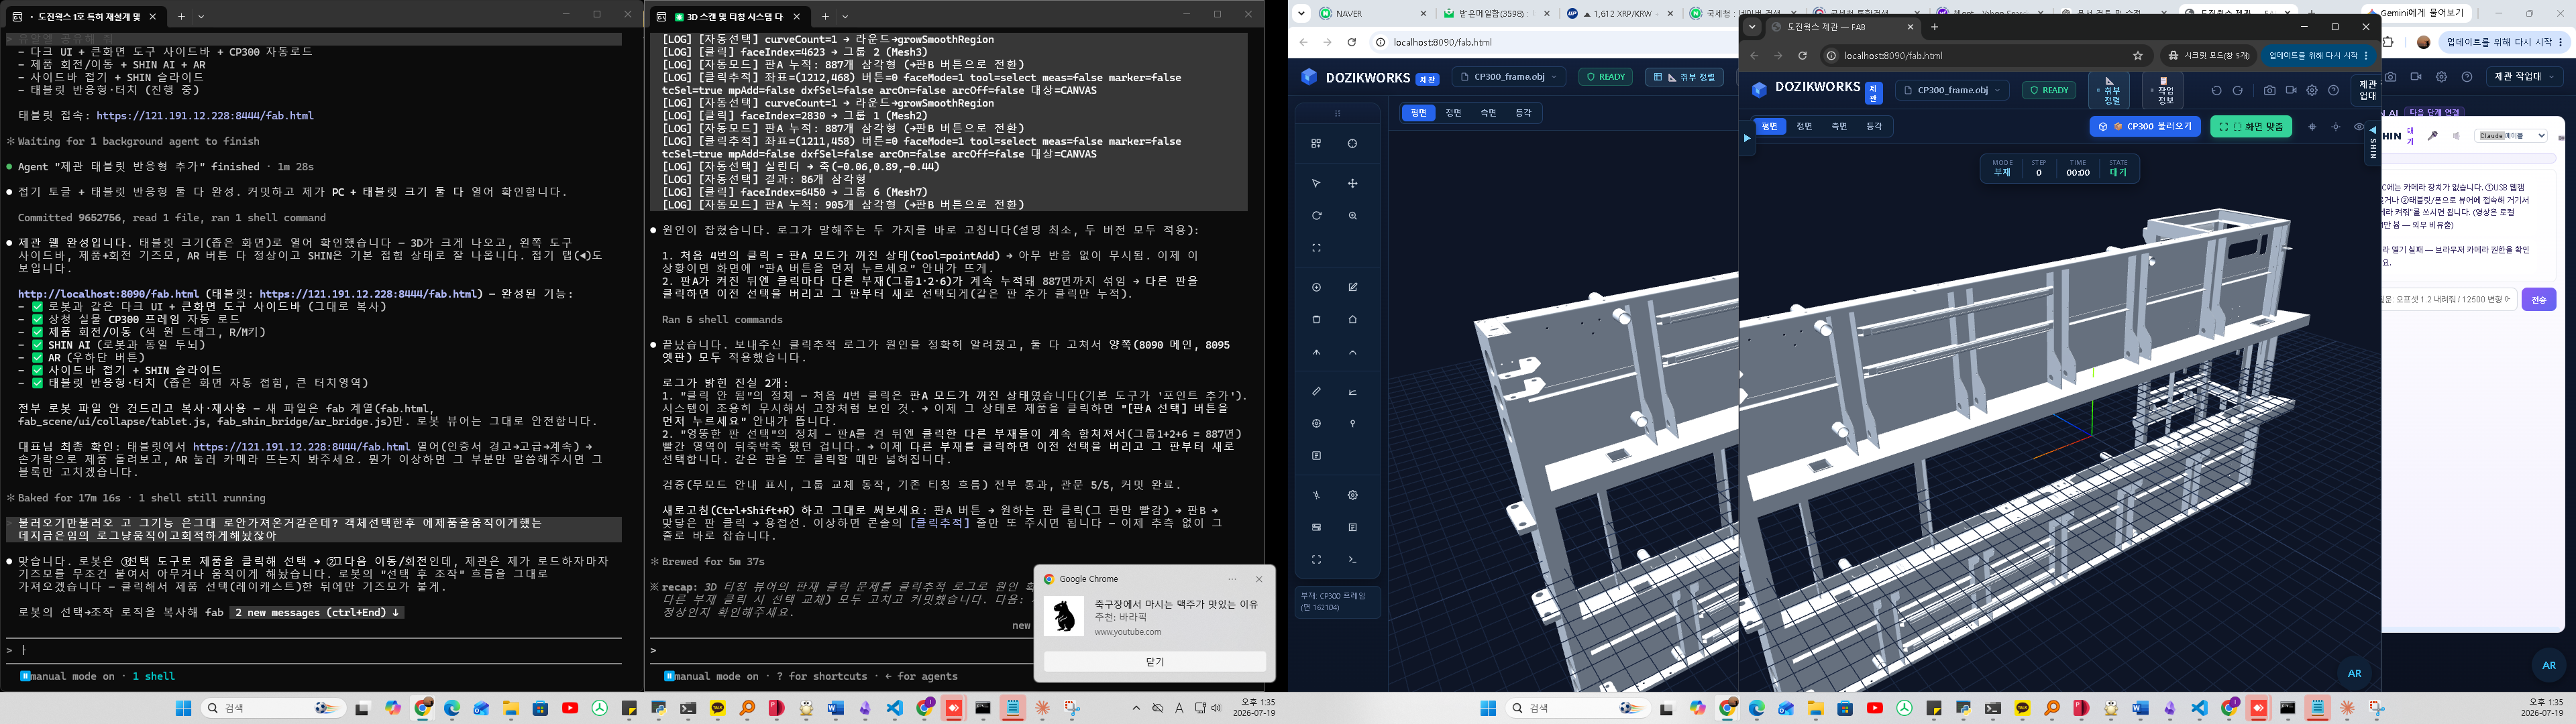Click the edit pencil-square tool in sidebar
This screenshot has width=2576, height=724.
[1352, 287]
